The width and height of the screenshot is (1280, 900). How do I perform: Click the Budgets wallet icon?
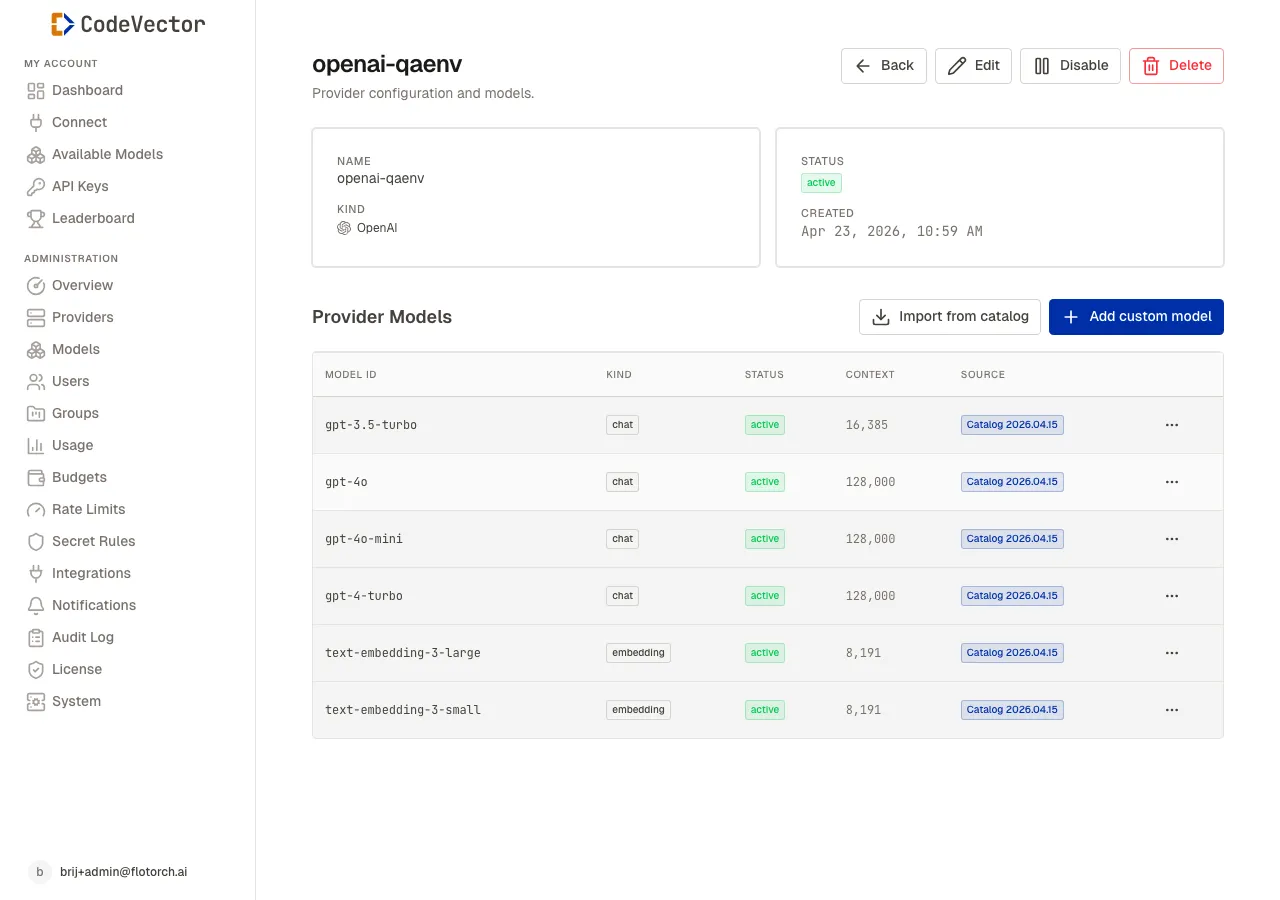36,478
